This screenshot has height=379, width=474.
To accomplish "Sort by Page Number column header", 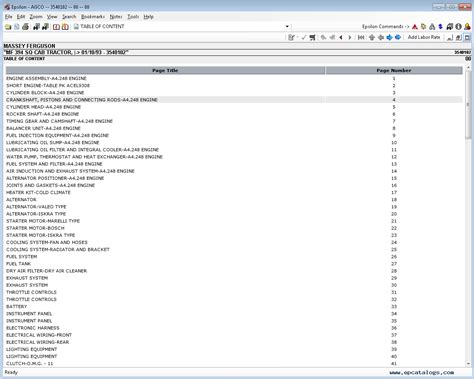I will [394, 70].
